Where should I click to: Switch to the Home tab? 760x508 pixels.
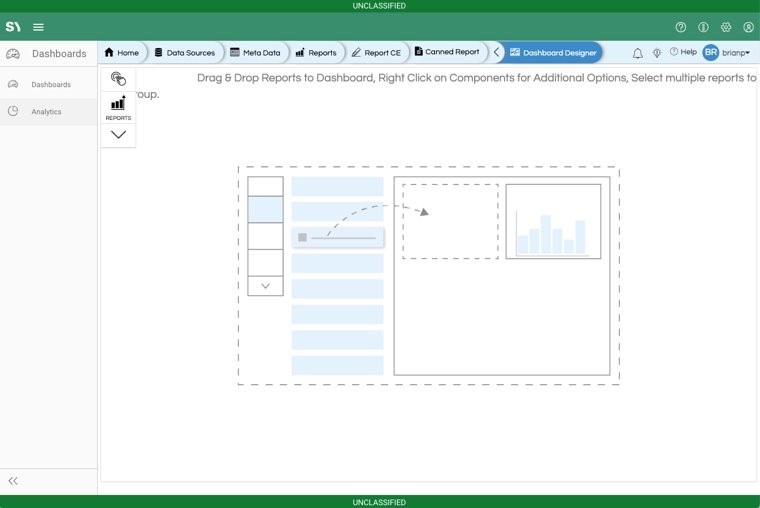click(x=122, y=53)
